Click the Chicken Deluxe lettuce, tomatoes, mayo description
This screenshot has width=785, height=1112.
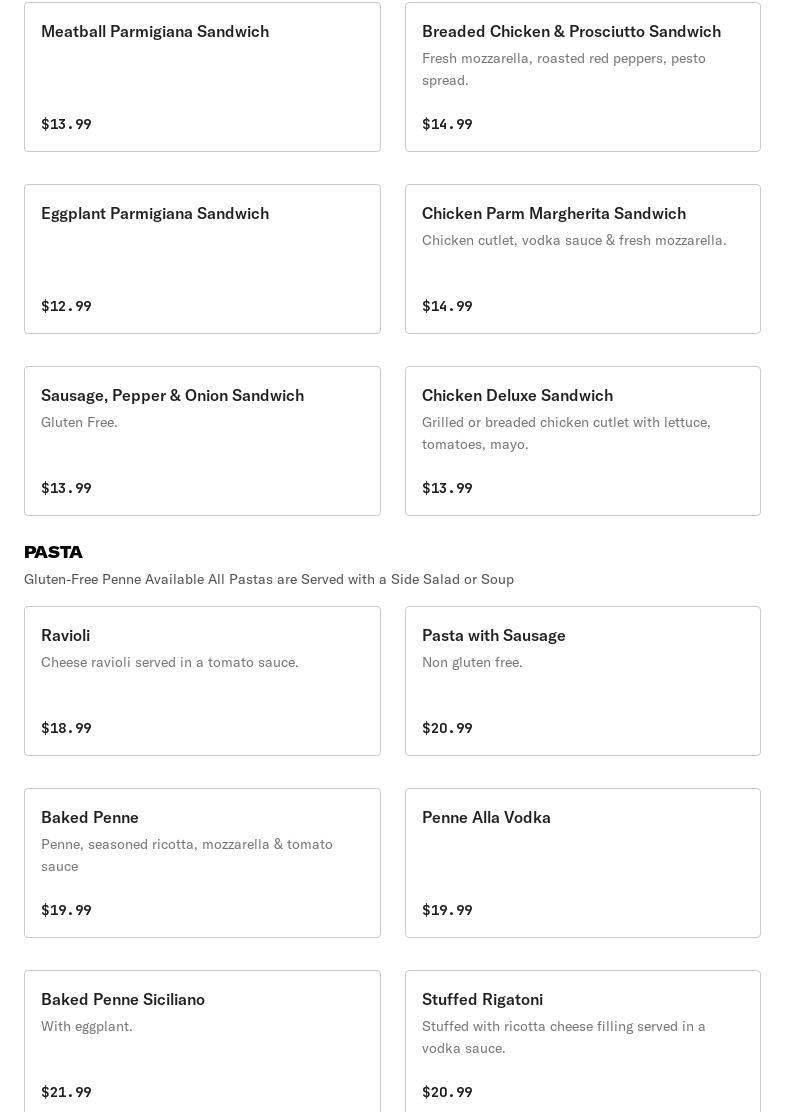pos(566,433)
